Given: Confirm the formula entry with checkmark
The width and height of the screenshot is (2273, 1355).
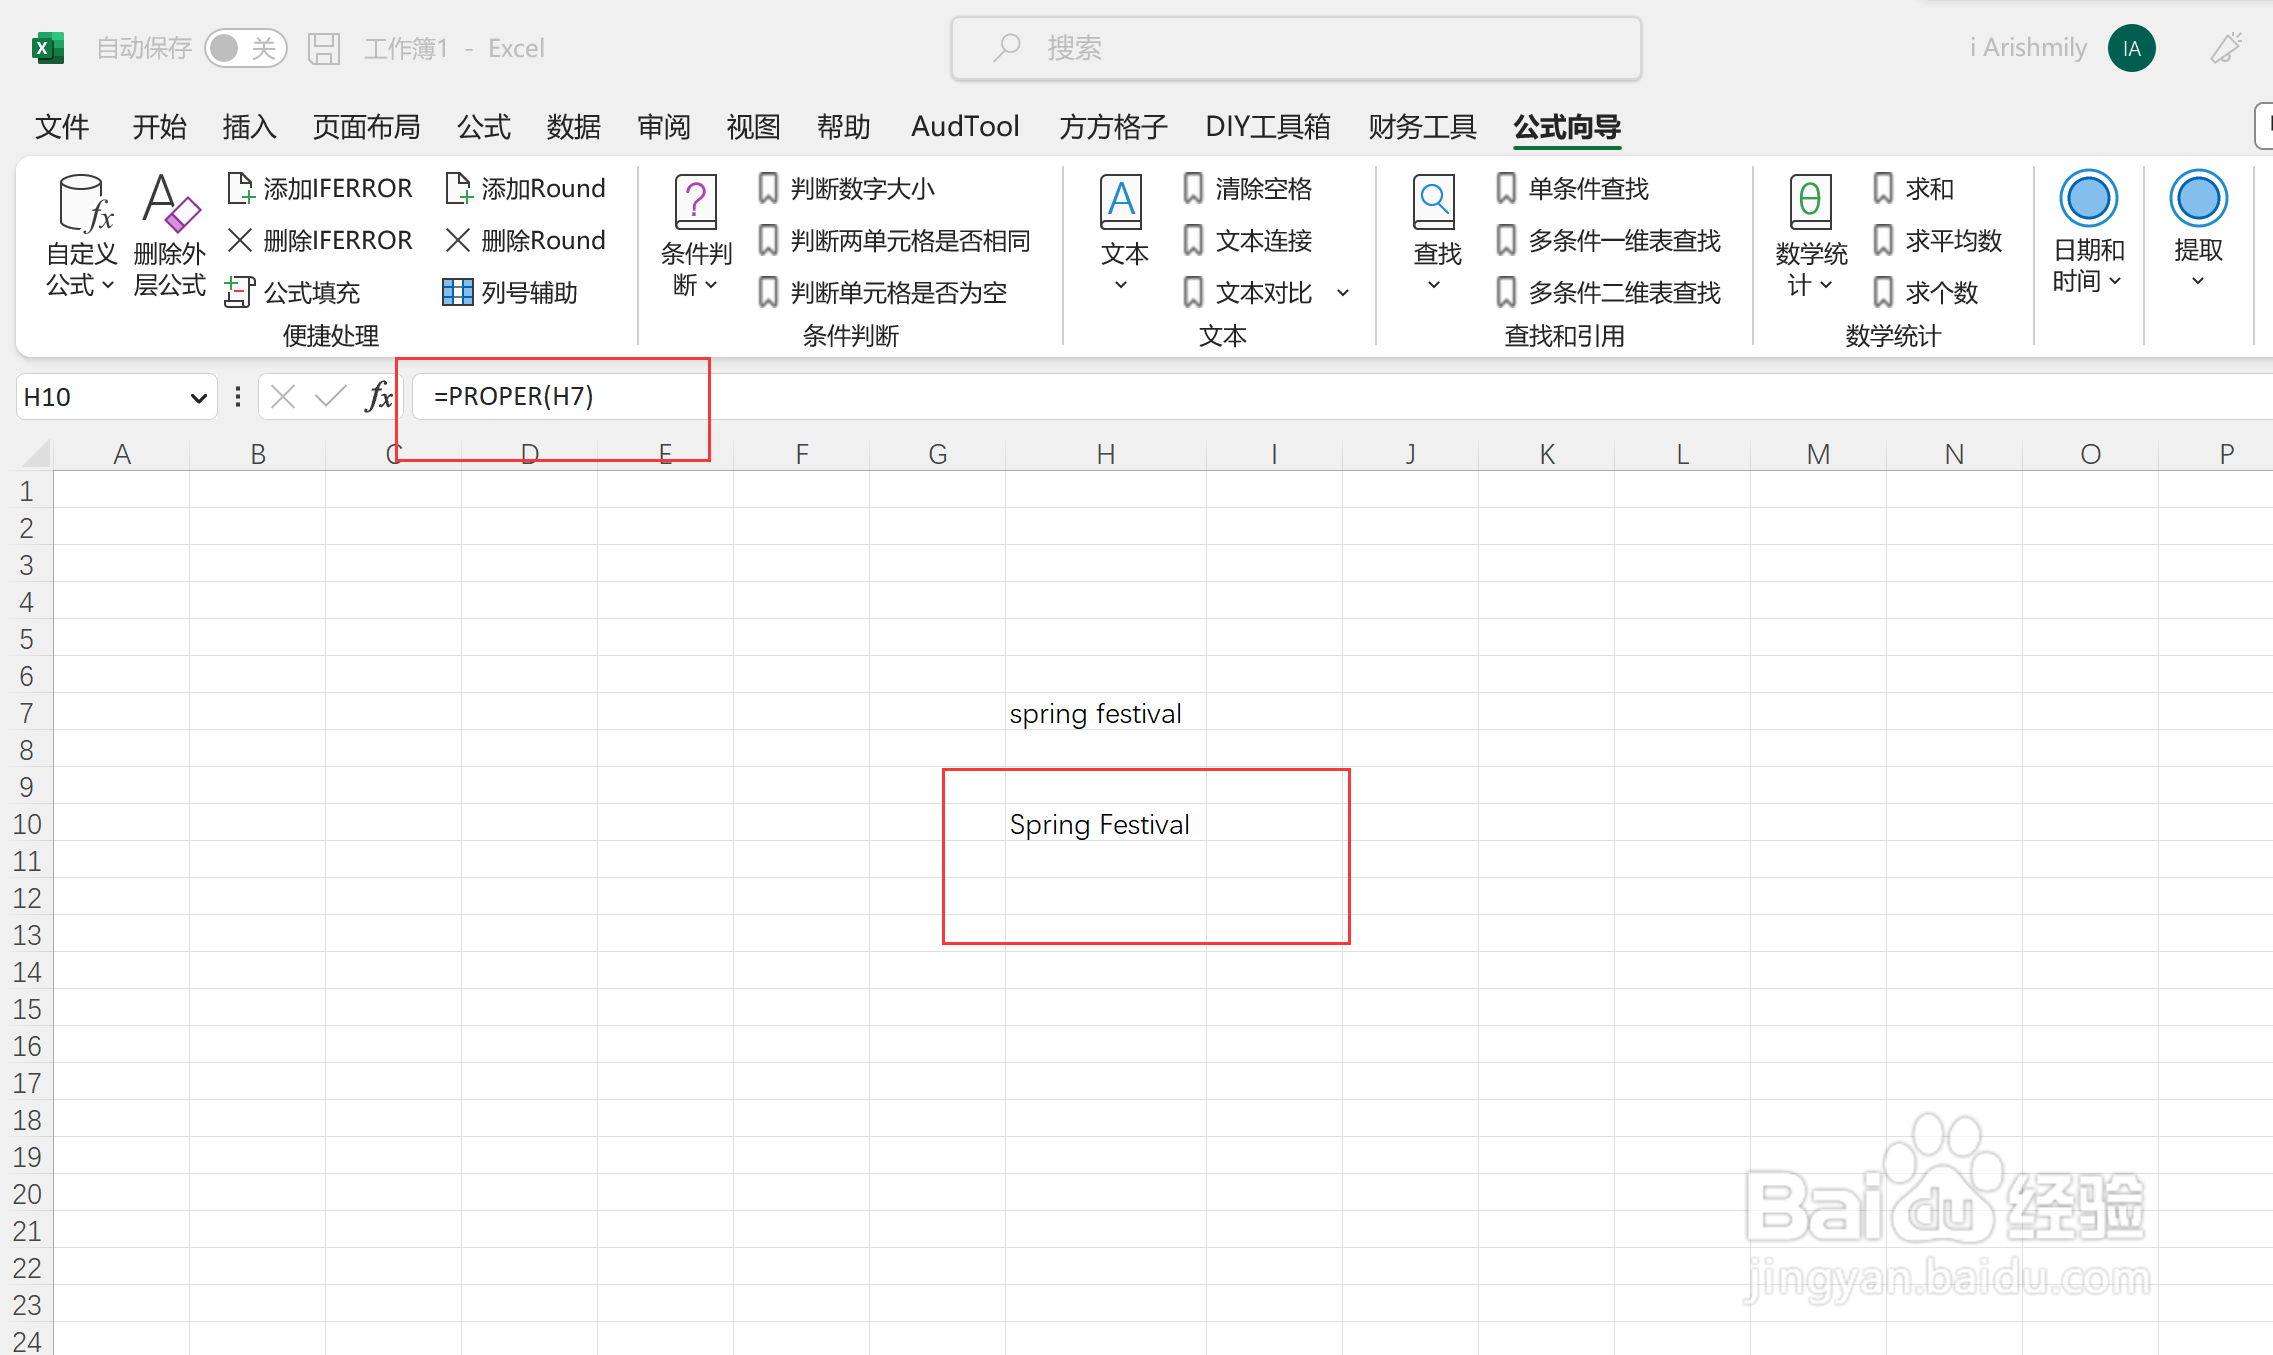Looking at the screenshot, I should pos(330,397).
